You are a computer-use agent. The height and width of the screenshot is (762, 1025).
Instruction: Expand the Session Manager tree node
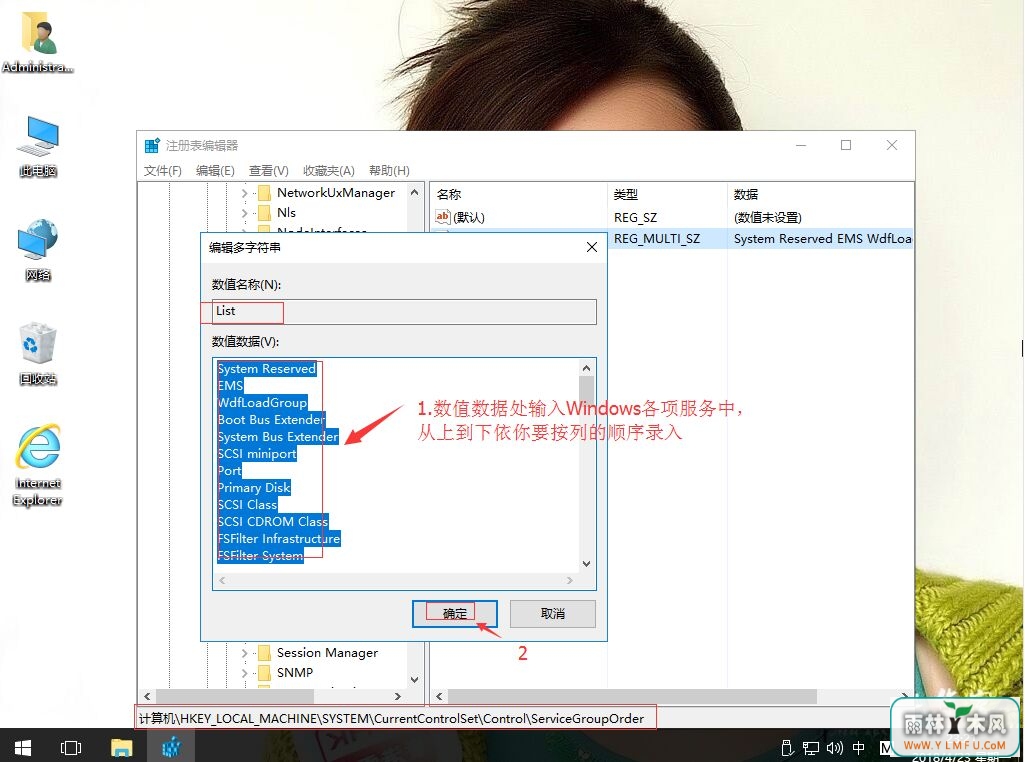(x=244, y=653)
